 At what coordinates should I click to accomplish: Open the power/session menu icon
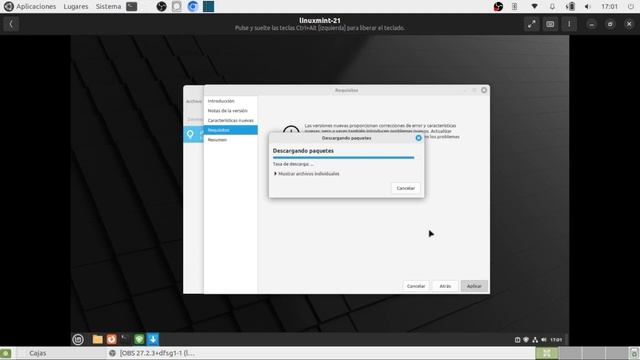(x=631, y=7)
